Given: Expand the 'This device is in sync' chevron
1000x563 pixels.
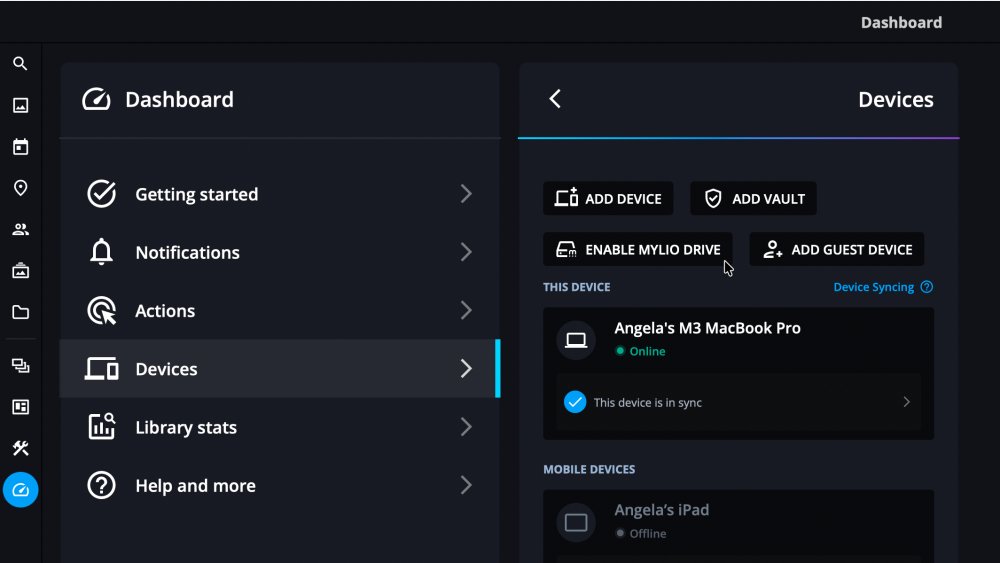Looking at the screenshot, I should (x=907, y=402).
